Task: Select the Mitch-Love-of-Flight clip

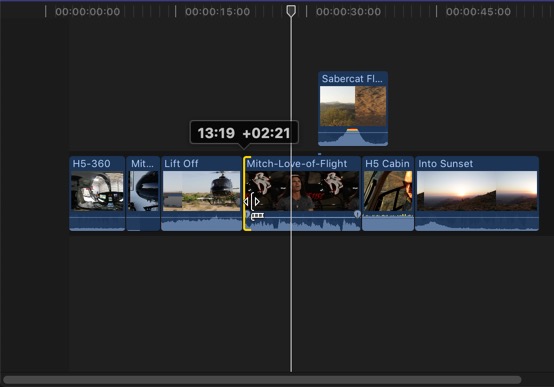Action: [x=302, y=193]
